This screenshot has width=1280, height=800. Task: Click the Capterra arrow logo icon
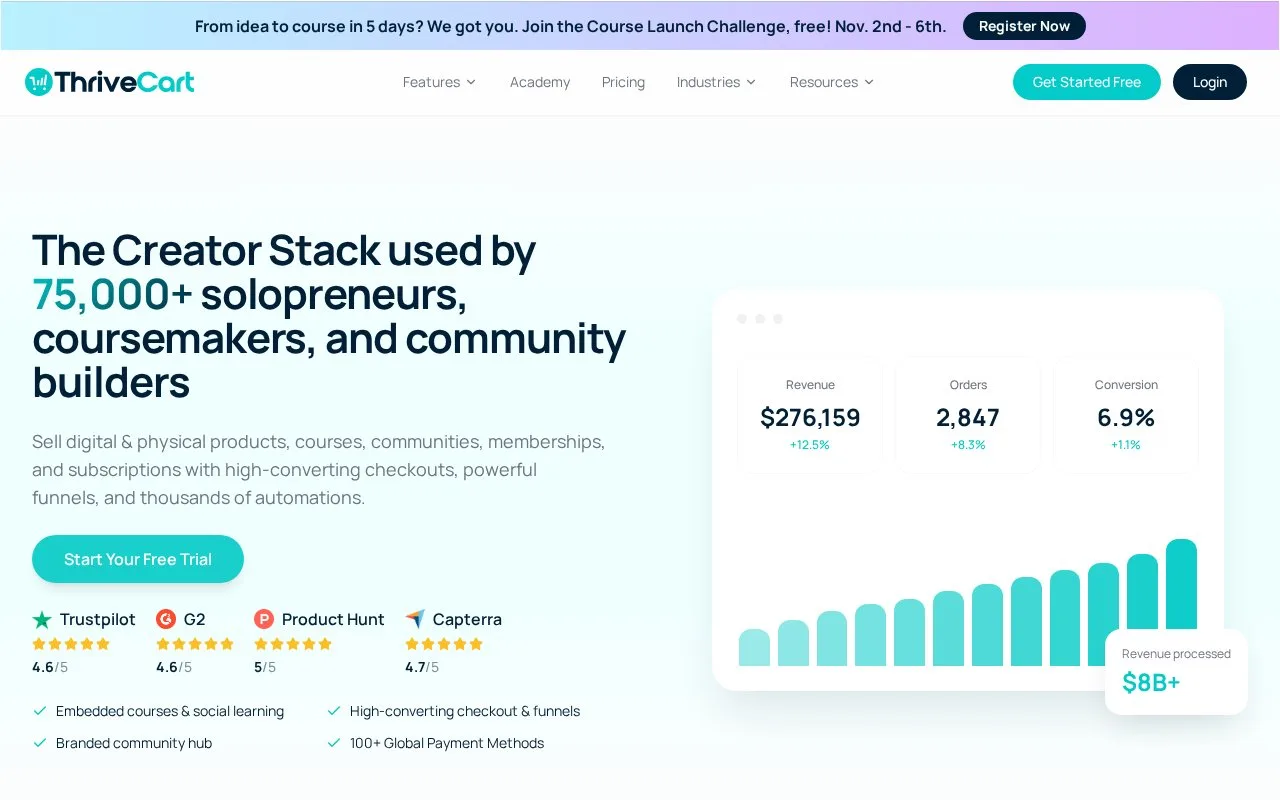415,619
